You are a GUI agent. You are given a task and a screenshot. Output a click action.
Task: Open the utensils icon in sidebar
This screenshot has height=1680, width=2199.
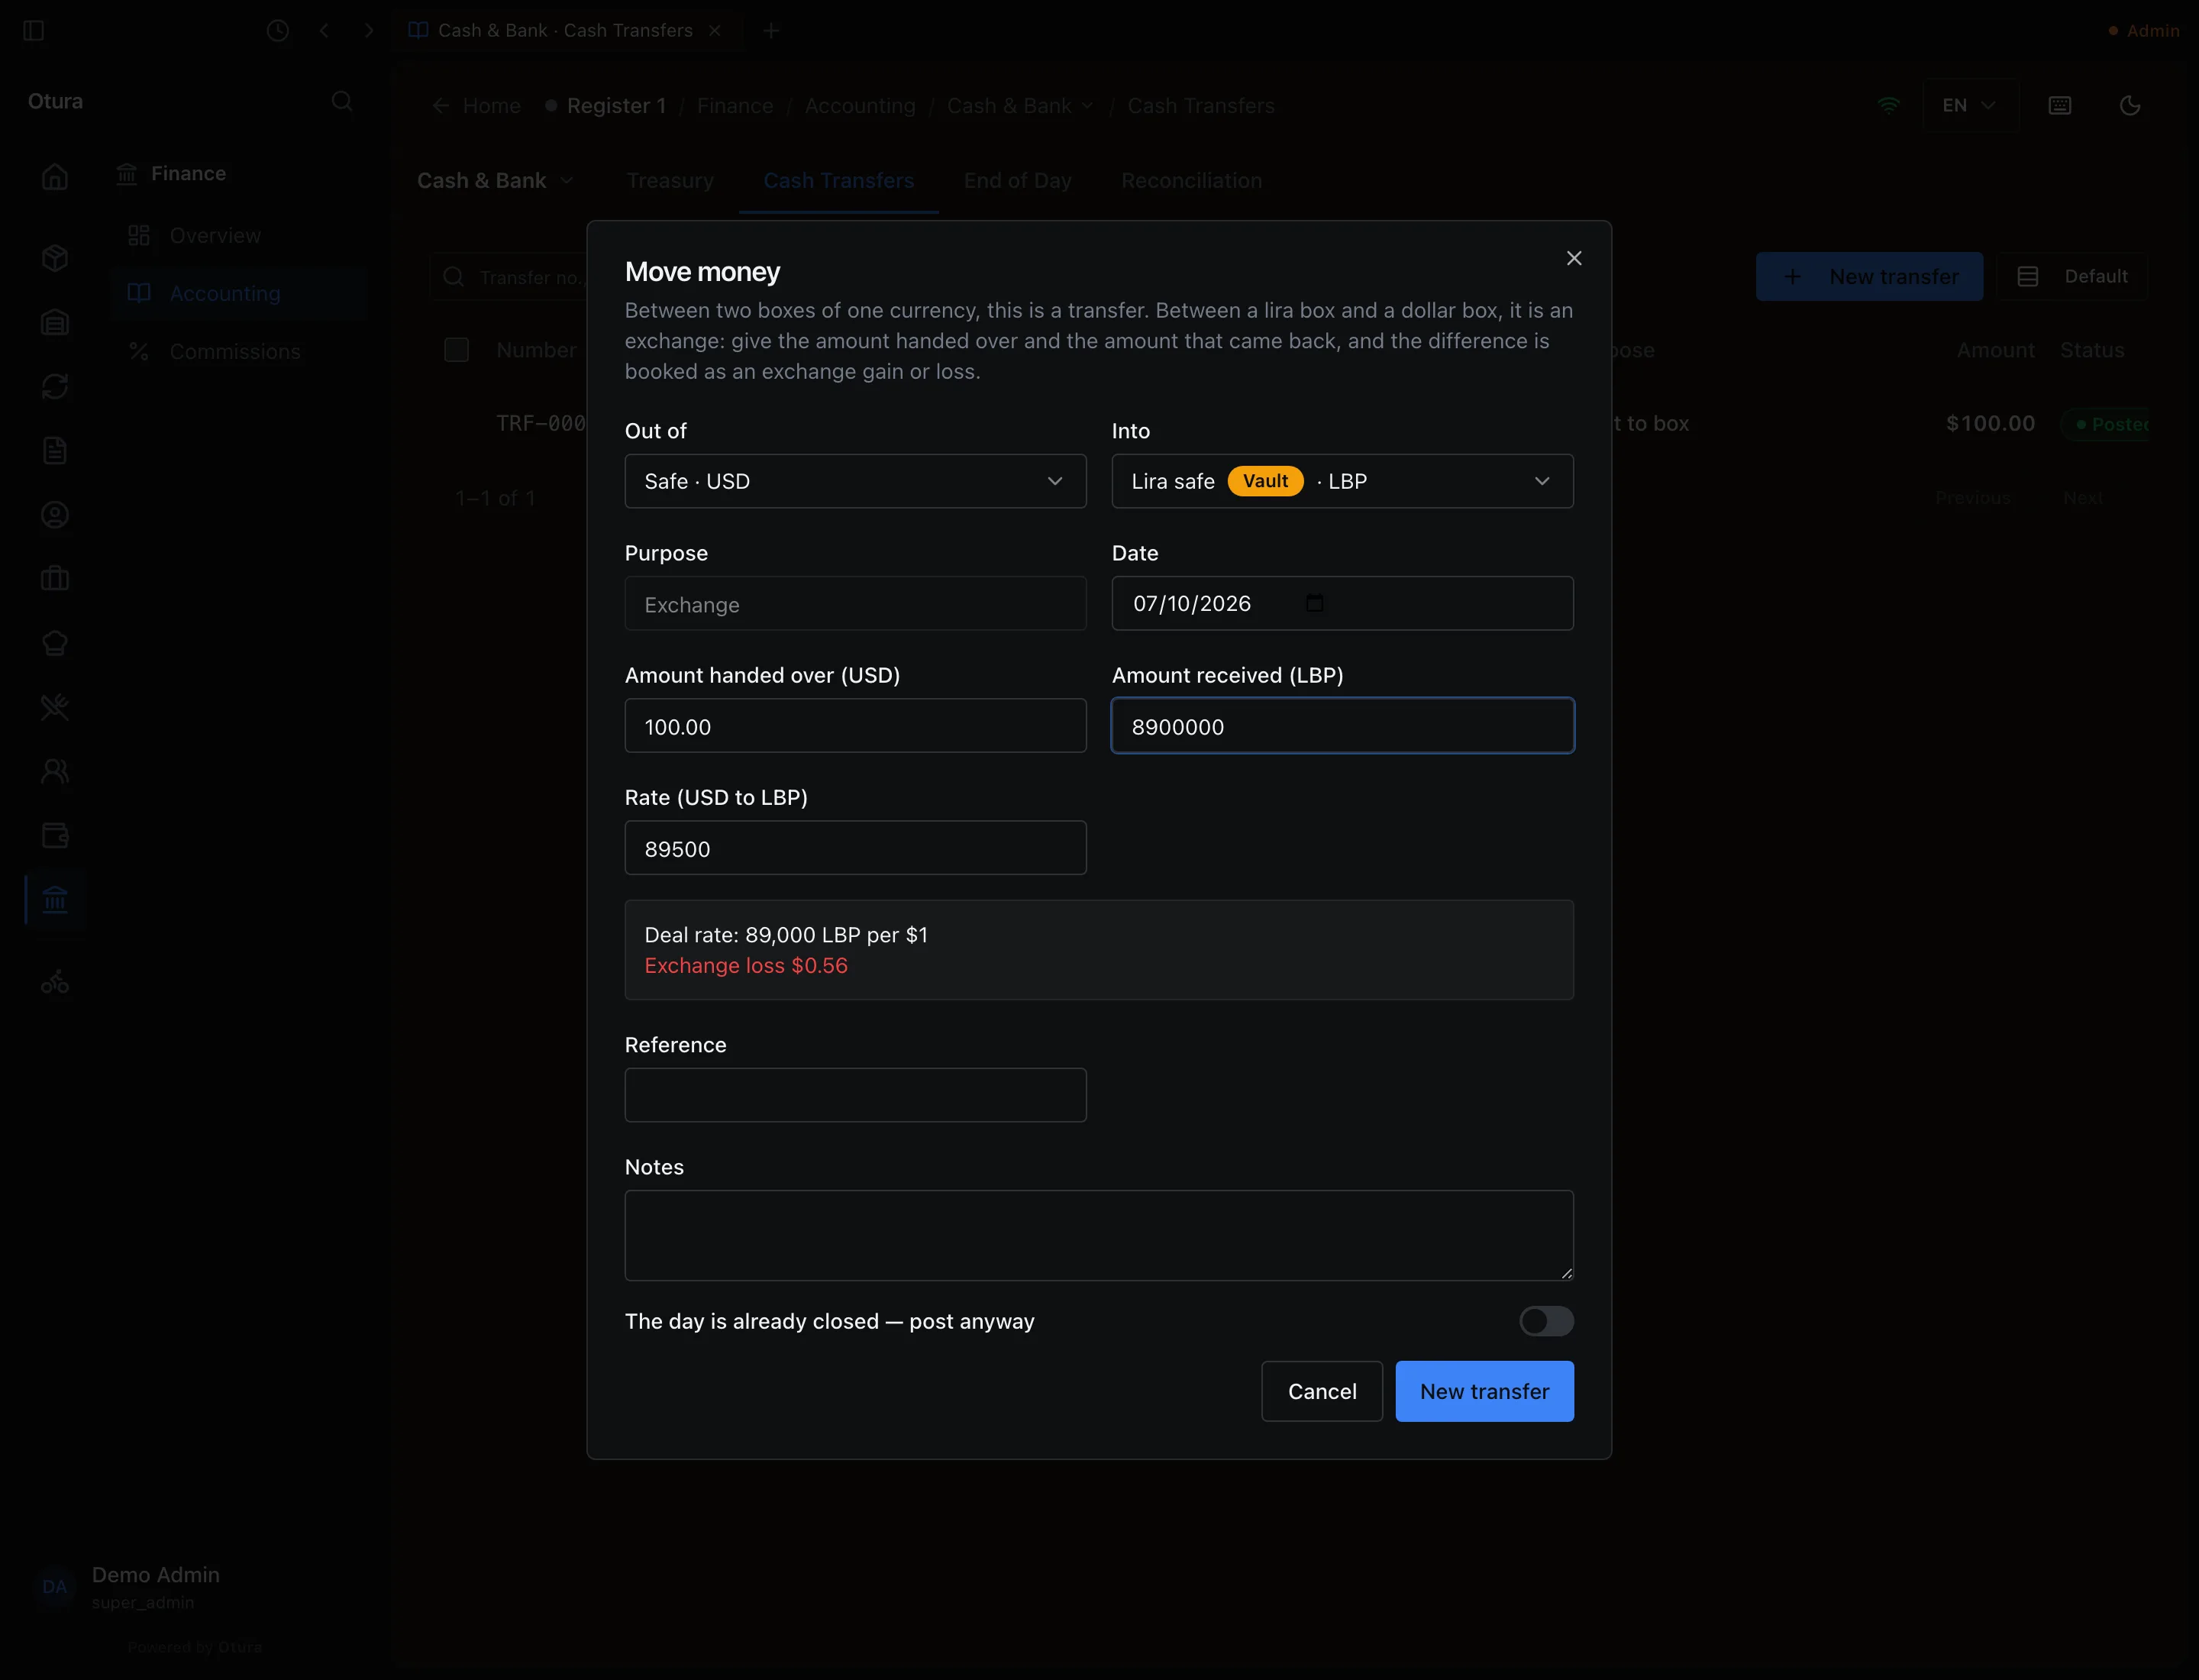coord(55,707)
